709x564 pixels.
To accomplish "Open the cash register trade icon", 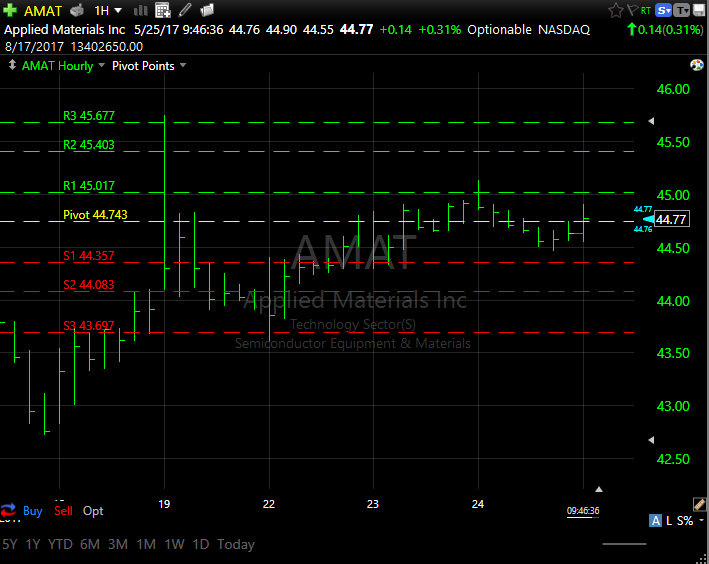I will coord(77,10).
